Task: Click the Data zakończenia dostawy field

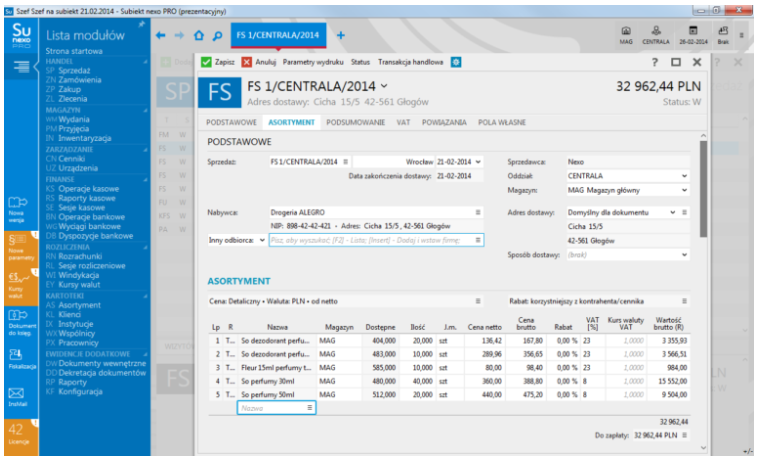Action: pos(459,176)
